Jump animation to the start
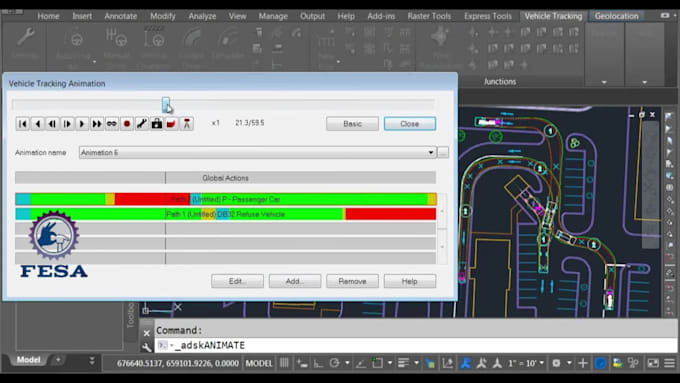Screen dimensions: 680x383 [x=23, y=124]
